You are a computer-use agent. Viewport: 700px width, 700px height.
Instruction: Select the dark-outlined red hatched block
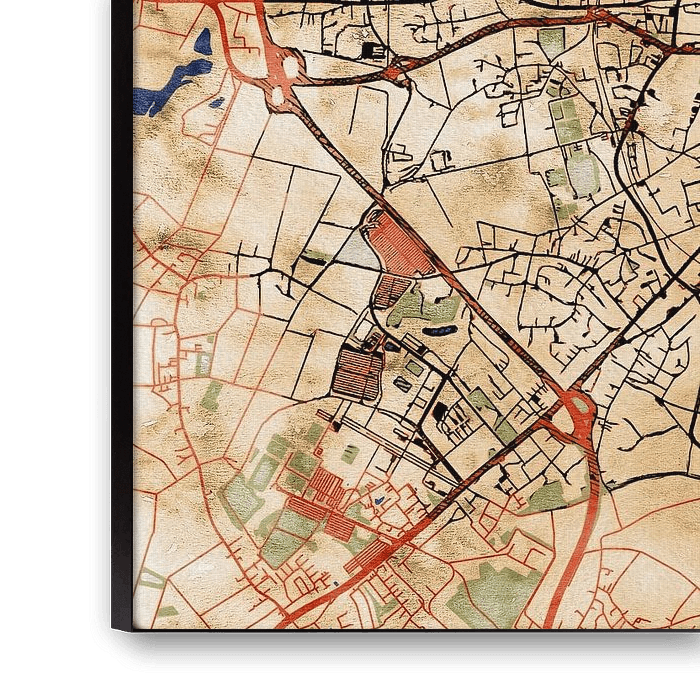[x=357, y=372]
